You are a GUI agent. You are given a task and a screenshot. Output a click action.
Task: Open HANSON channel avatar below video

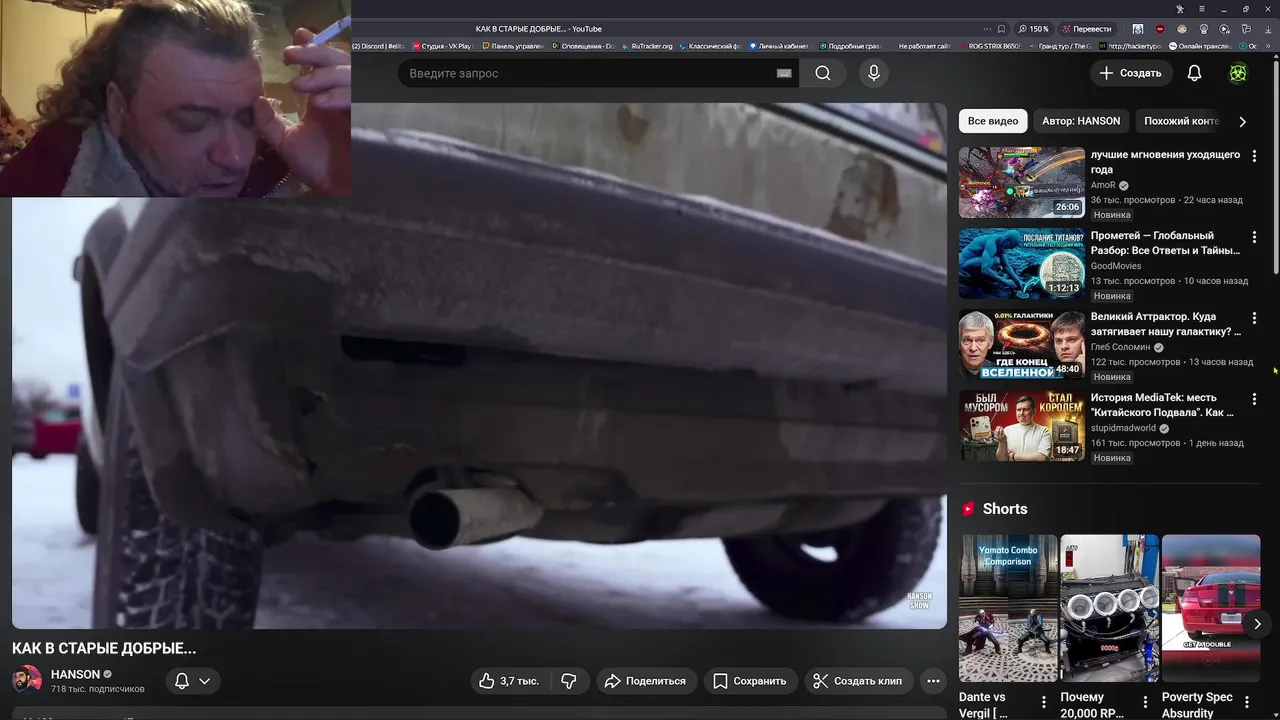(x=27, y=680)
